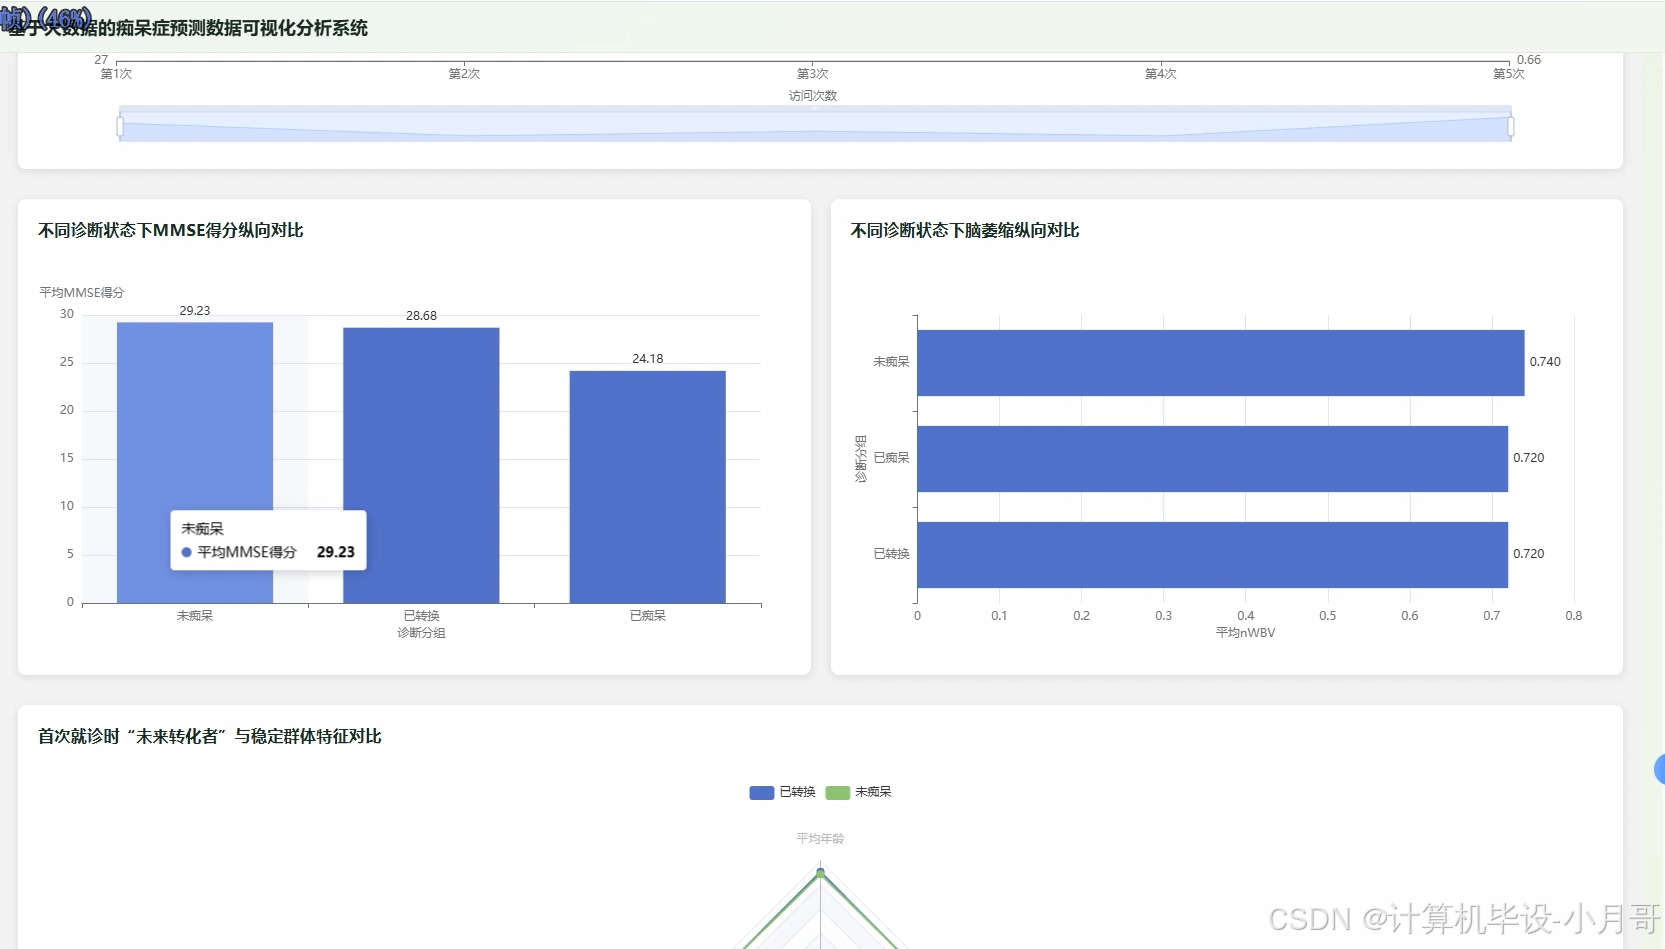Click the 平均nWBV axis title
This screenshot has width=1665, height=949.
coord(1245,633)
